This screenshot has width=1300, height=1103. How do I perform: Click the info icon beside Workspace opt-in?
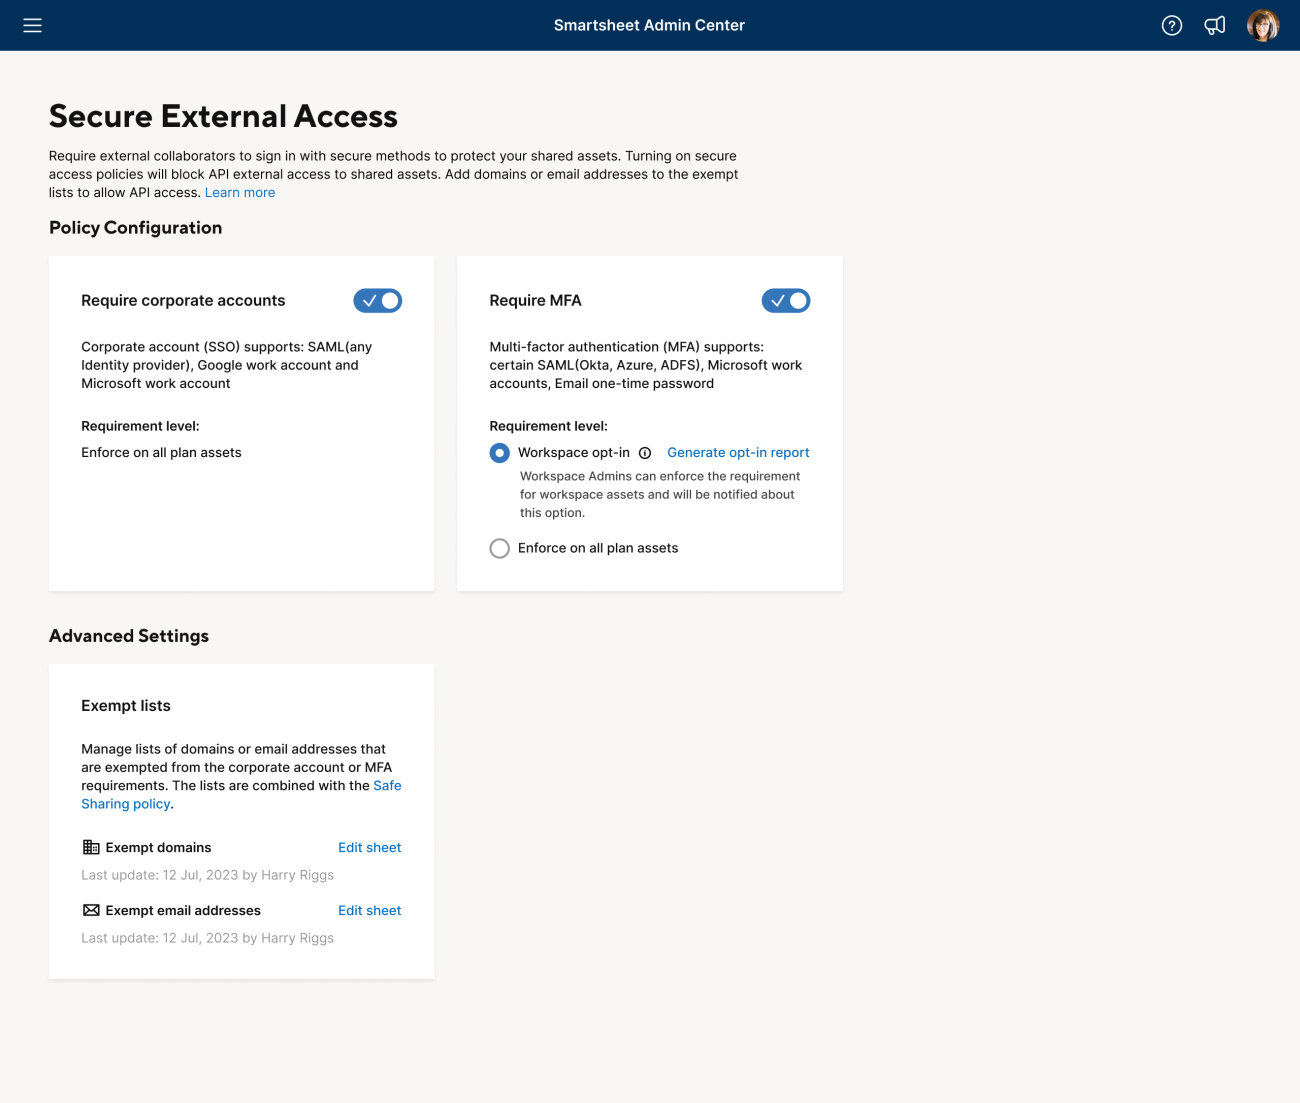click(x=647, y=452)
